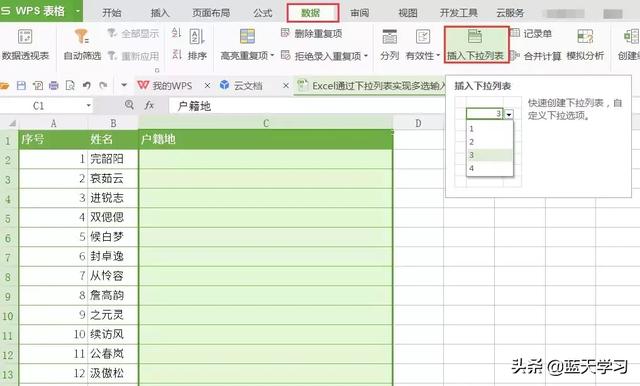The image size is (640, 386).
Task: Select name cell 封卓逸
Action: coord(113,256)
